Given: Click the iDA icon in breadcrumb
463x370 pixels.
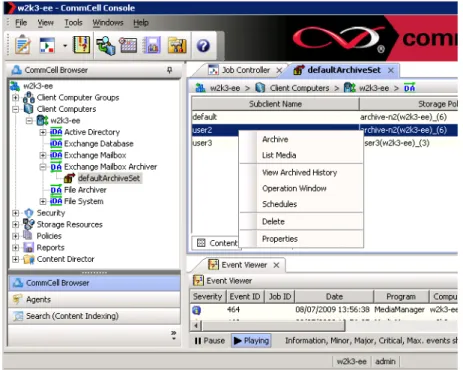Looking at the screenshot, I should coord(410,88).
